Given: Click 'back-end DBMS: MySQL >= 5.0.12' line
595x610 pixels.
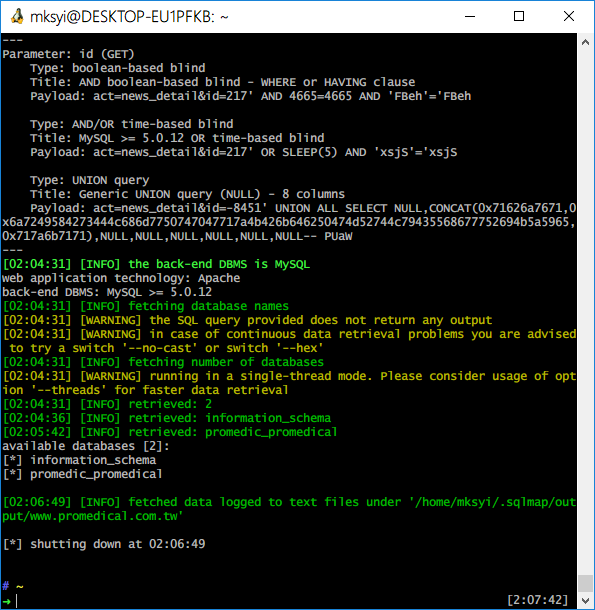Looking at the screenshot, I should (x=107, y=292).
